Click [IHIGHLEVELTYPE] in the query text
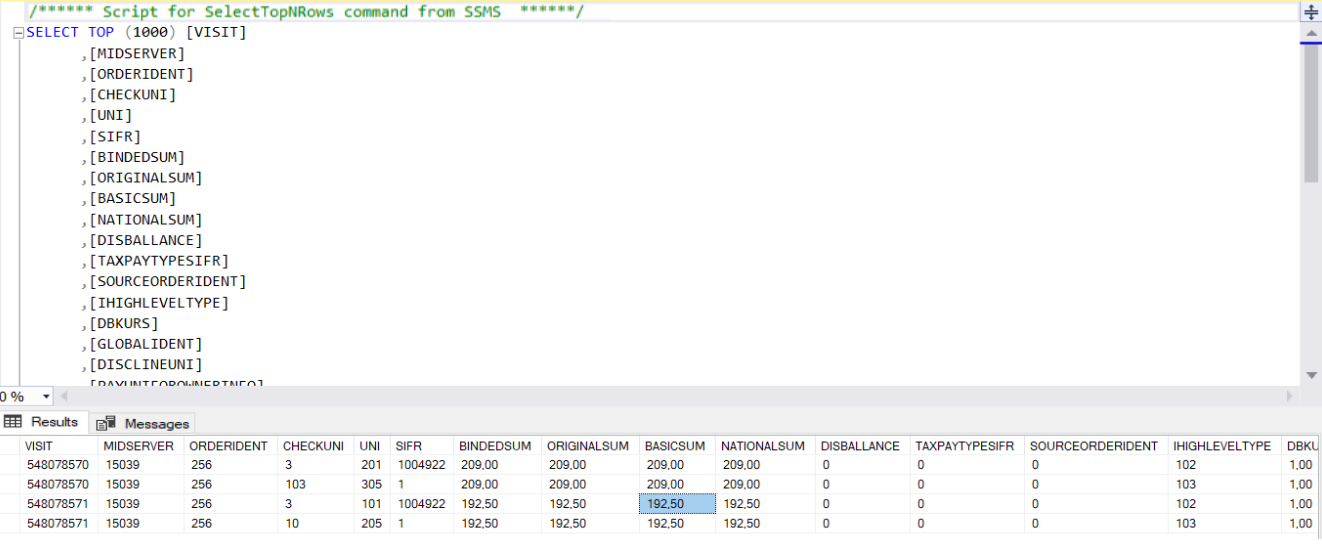1322x548 pixels. point(159,303)
